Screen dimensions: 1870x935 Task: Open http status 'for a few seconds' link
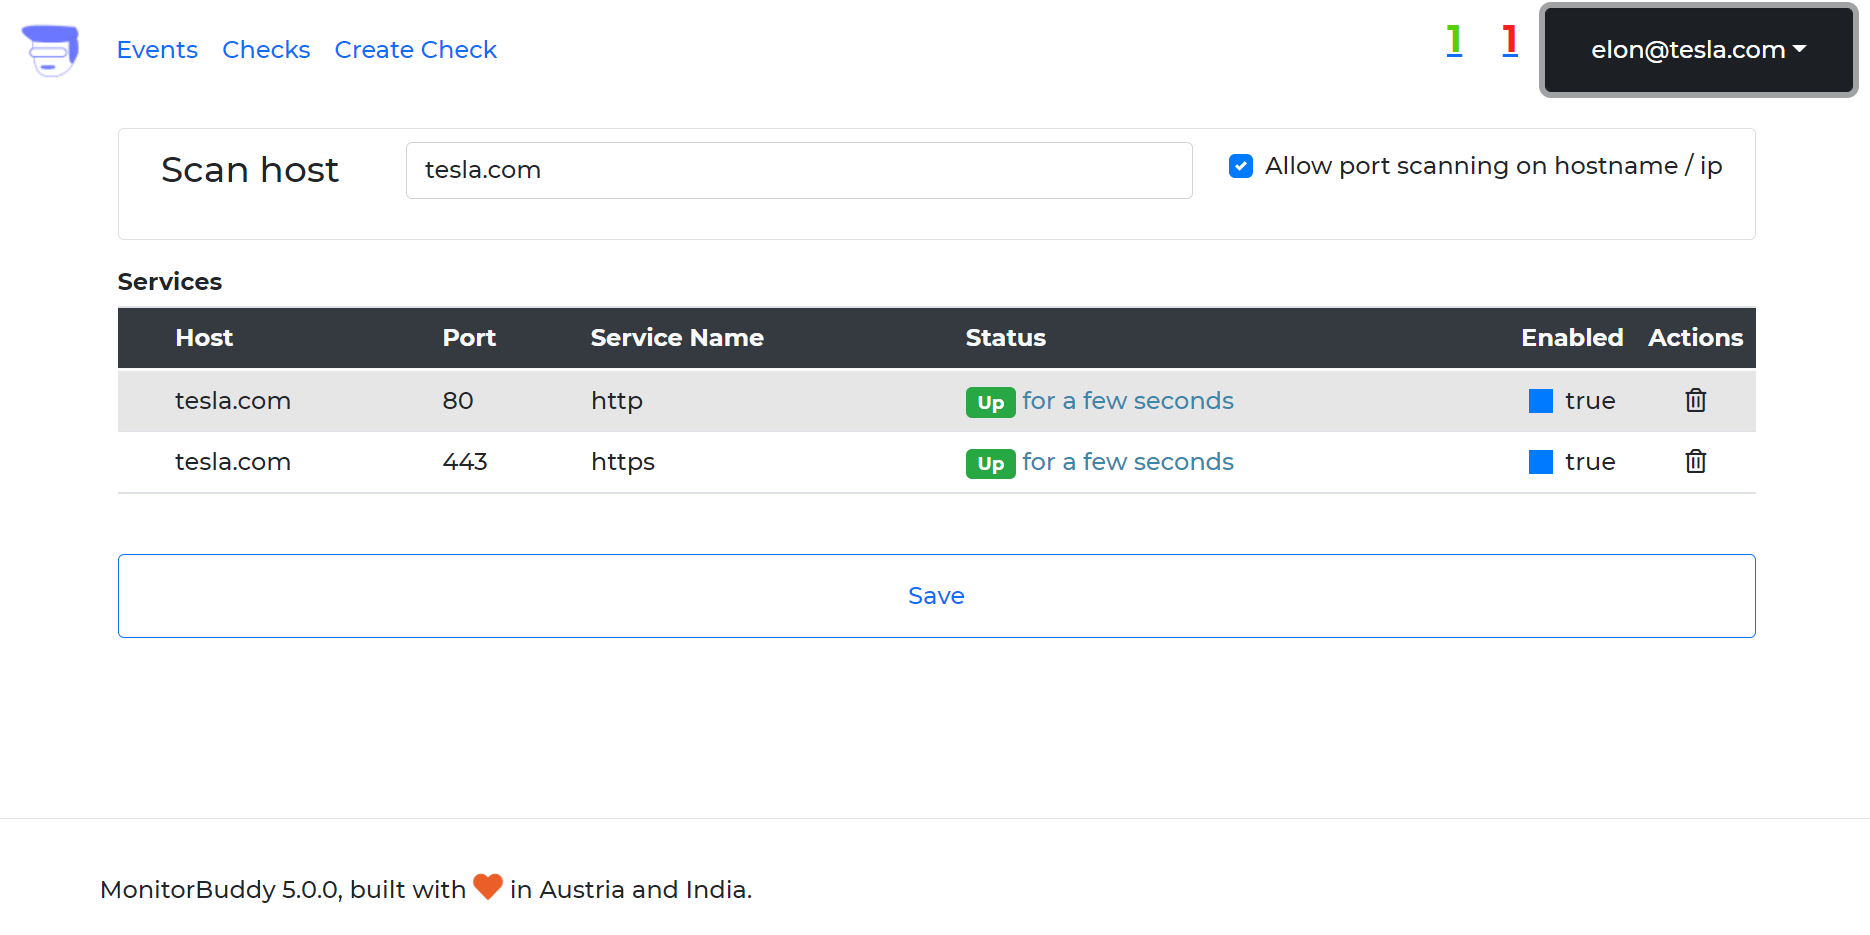pos(1128,401)
